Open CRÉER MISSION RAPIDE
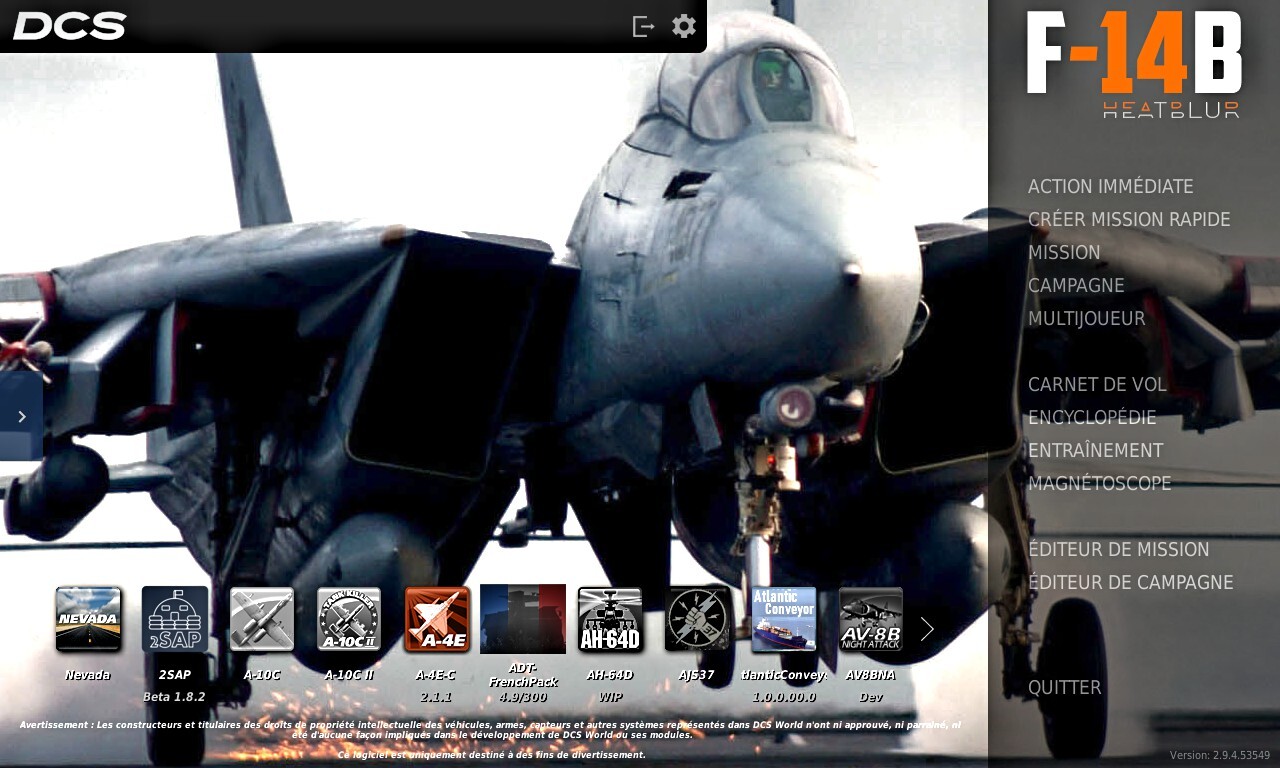 (x=1129, y=220)
